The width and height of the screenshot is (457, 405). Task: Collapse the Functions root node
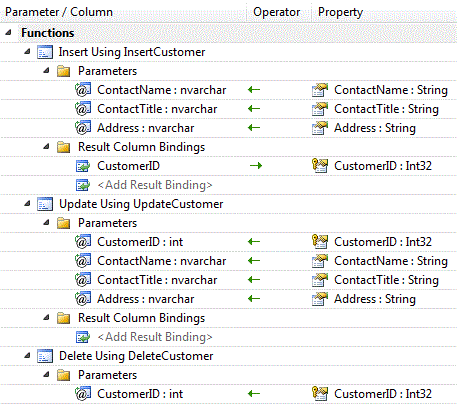(x=8, y=33)
